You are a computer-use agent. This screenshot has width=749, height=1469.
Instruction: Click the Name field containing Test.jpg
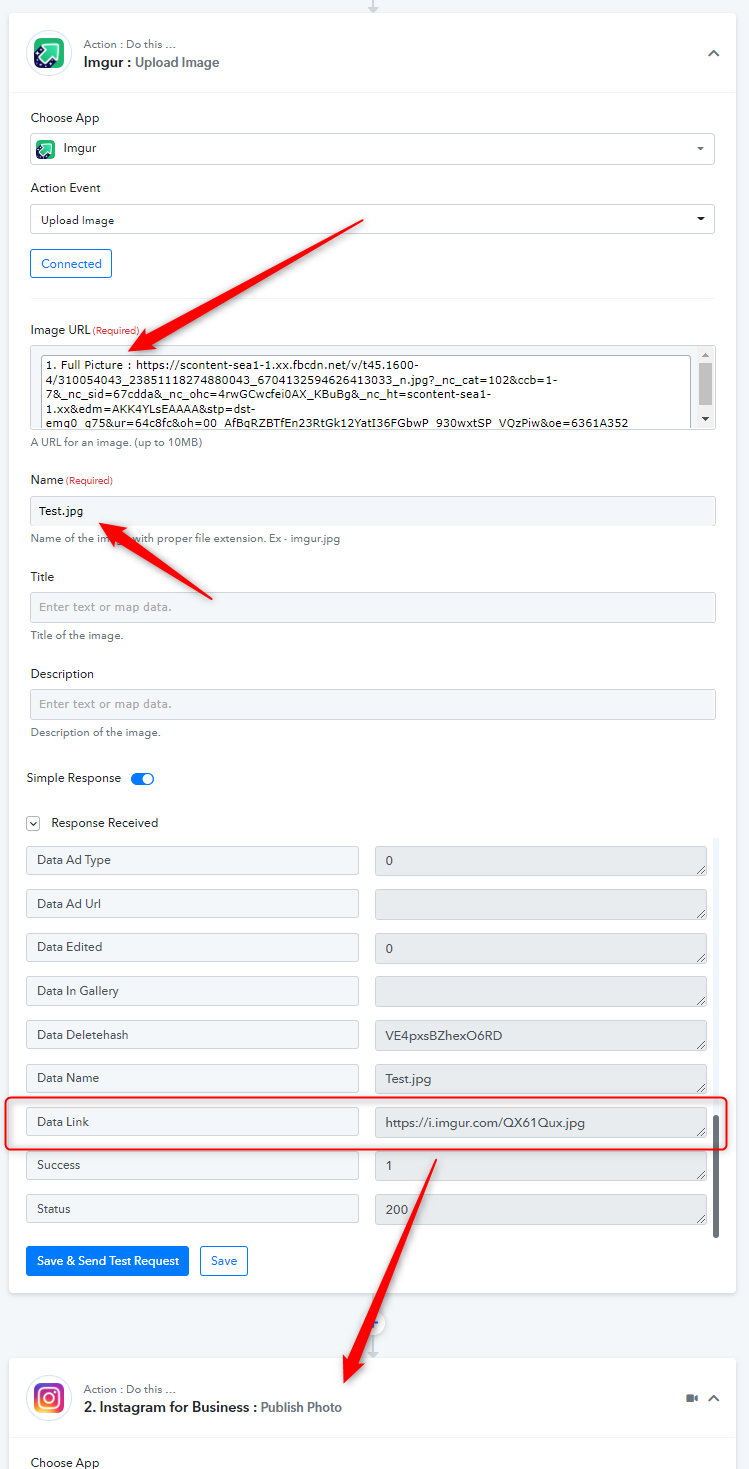pyautogui.click(x=372, y=511)
